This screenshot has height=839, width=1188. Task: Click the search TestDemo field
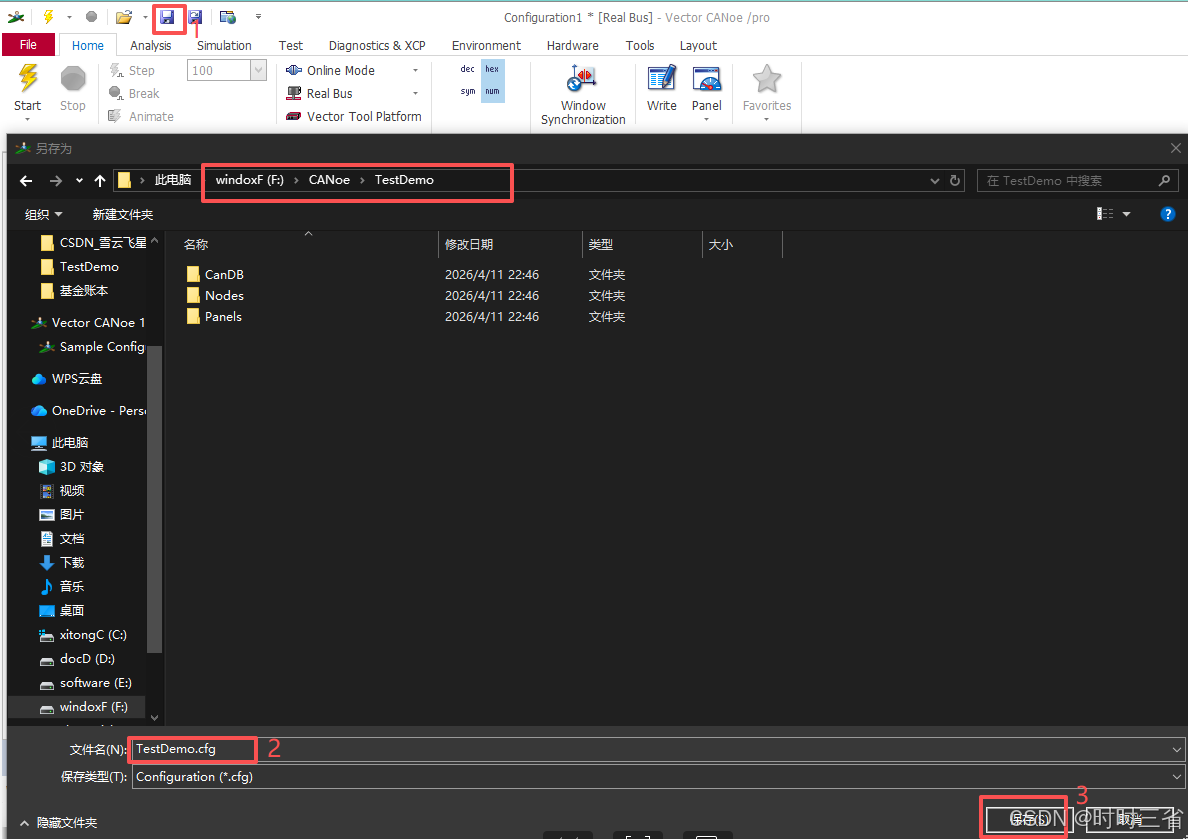click(x=1078, y=180)
